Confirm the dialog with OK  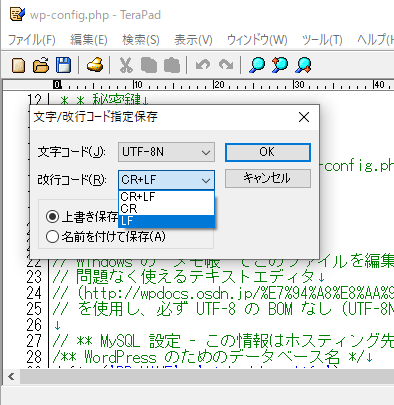pyautogui.click(x=268, y=152)
